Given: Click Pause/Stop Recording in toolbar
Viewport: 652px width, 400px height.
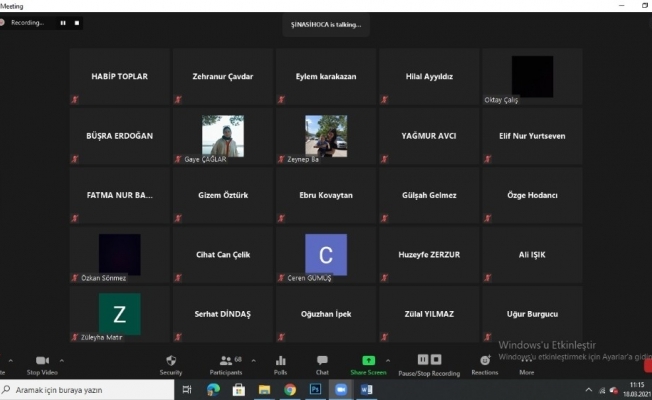Looking at the screenshot, I should point(429,361).
